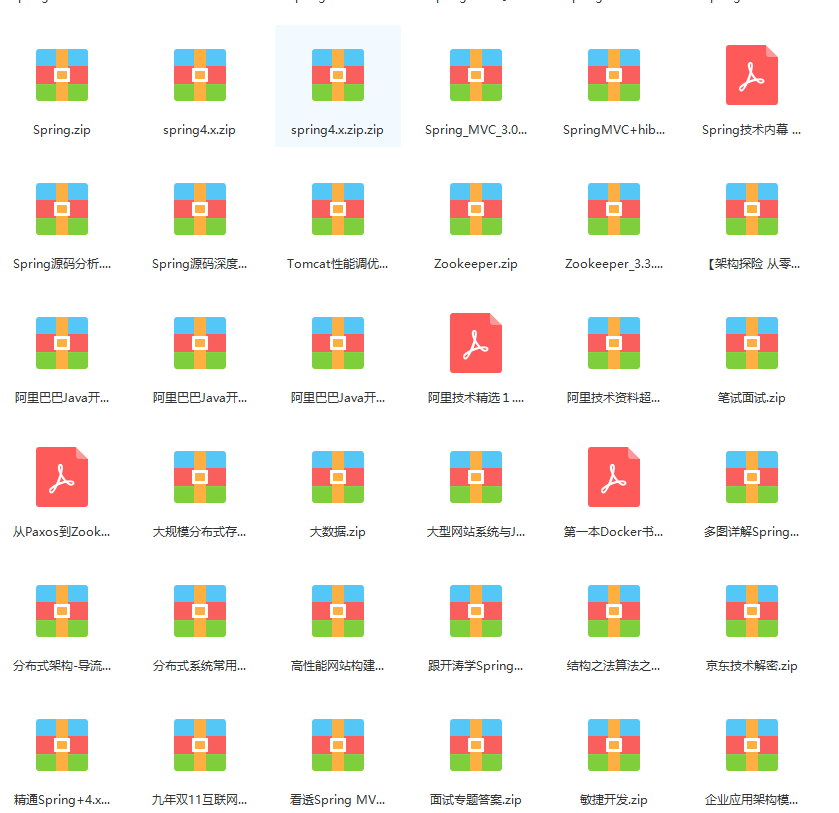This screenshot has width=839, height=813.
Task: Select the file name 面试专题答案.zip
Action: pos(476,800)
